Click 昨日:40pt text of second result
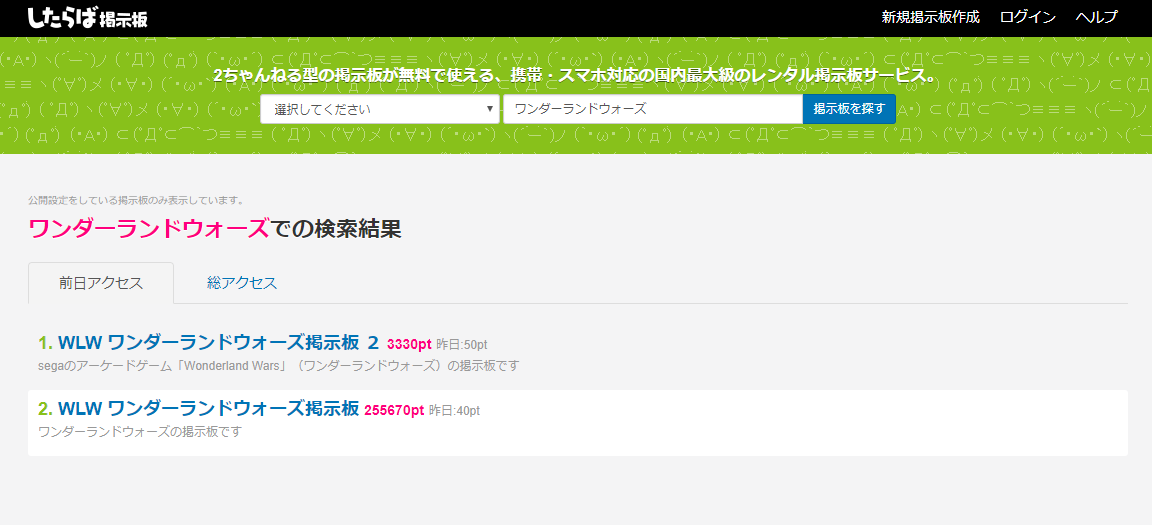 click(454, 410)
